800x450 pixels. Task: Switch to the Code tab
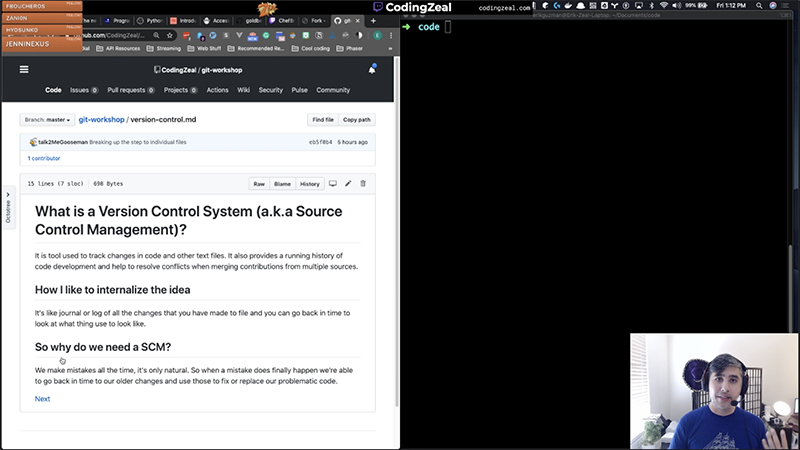point(53,90)
